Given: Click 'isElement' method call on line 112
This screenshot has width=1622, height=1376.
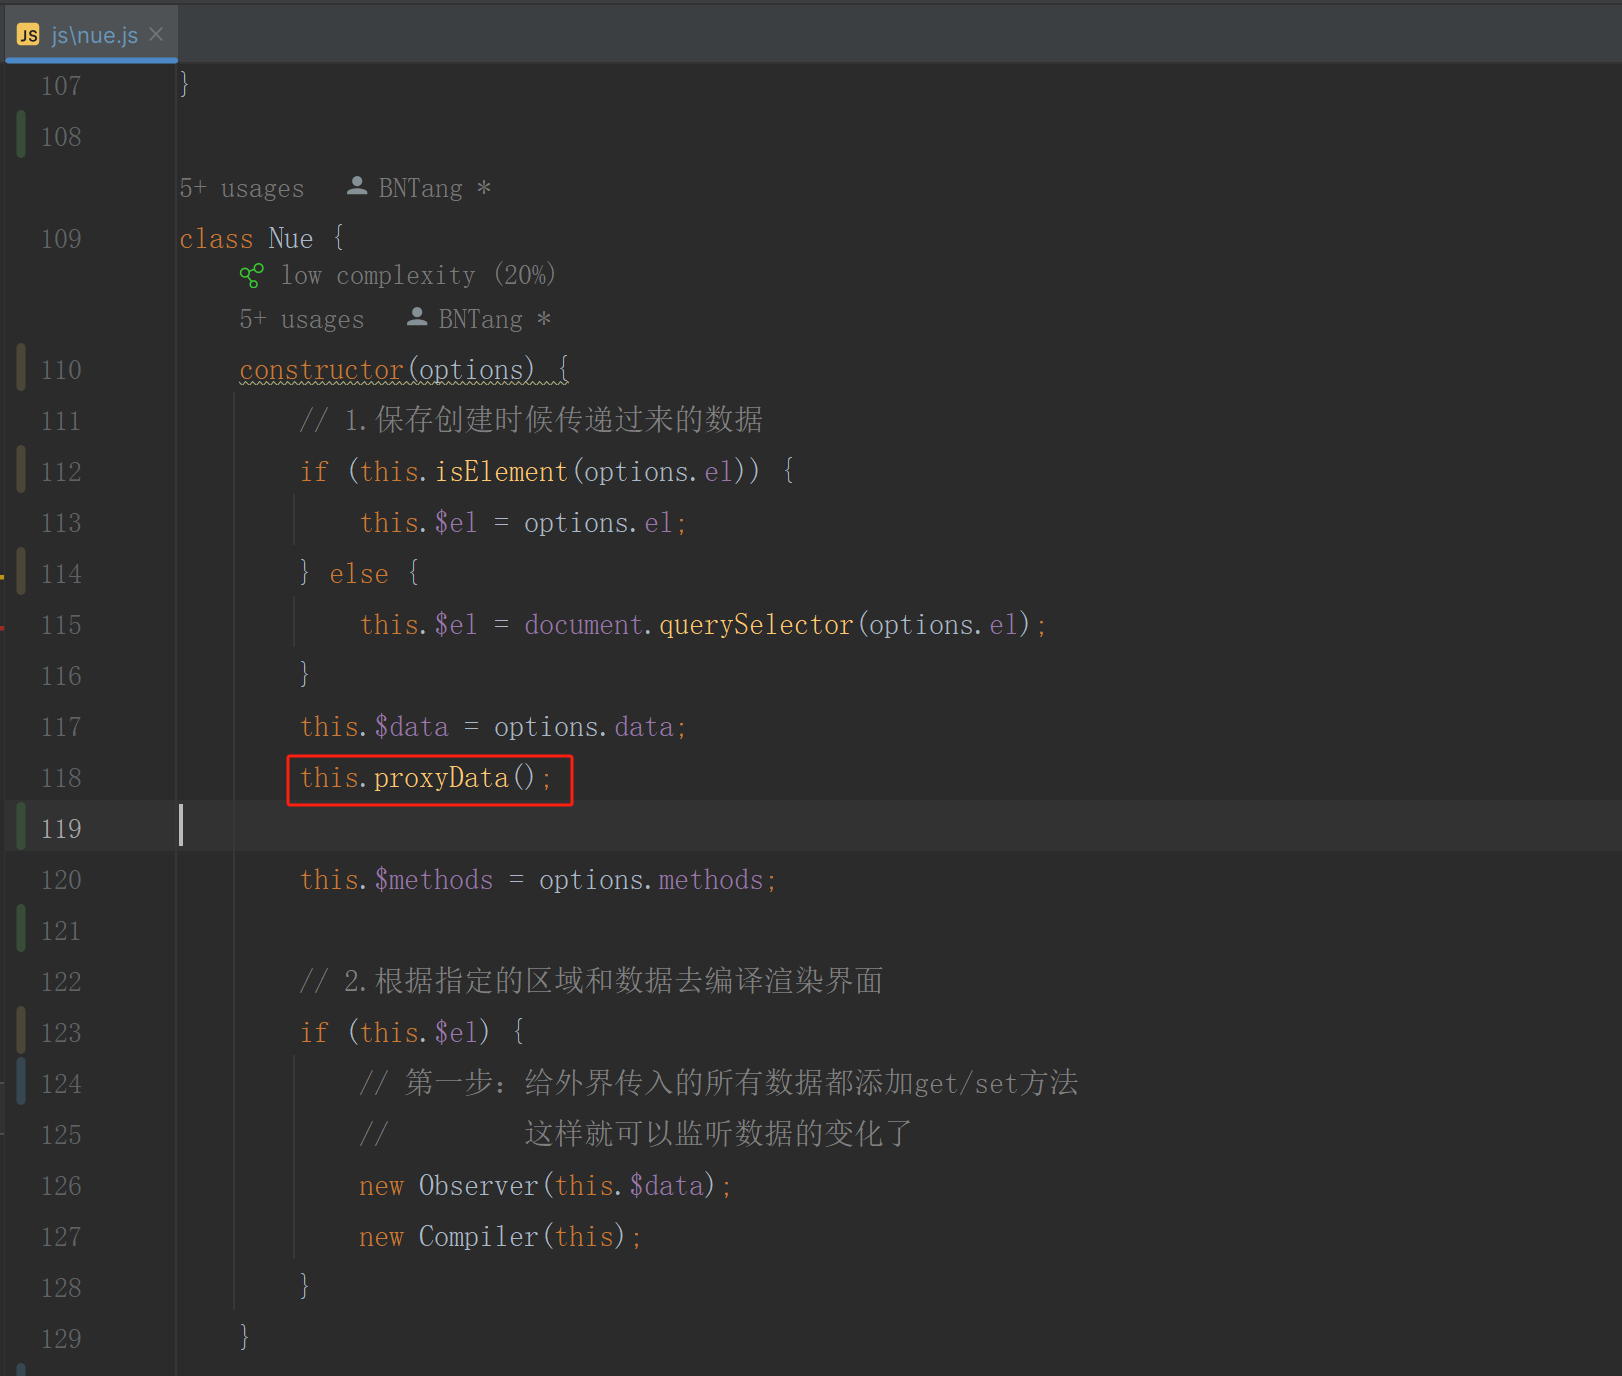Looking at the screenshot, I should tap(501, 472).
